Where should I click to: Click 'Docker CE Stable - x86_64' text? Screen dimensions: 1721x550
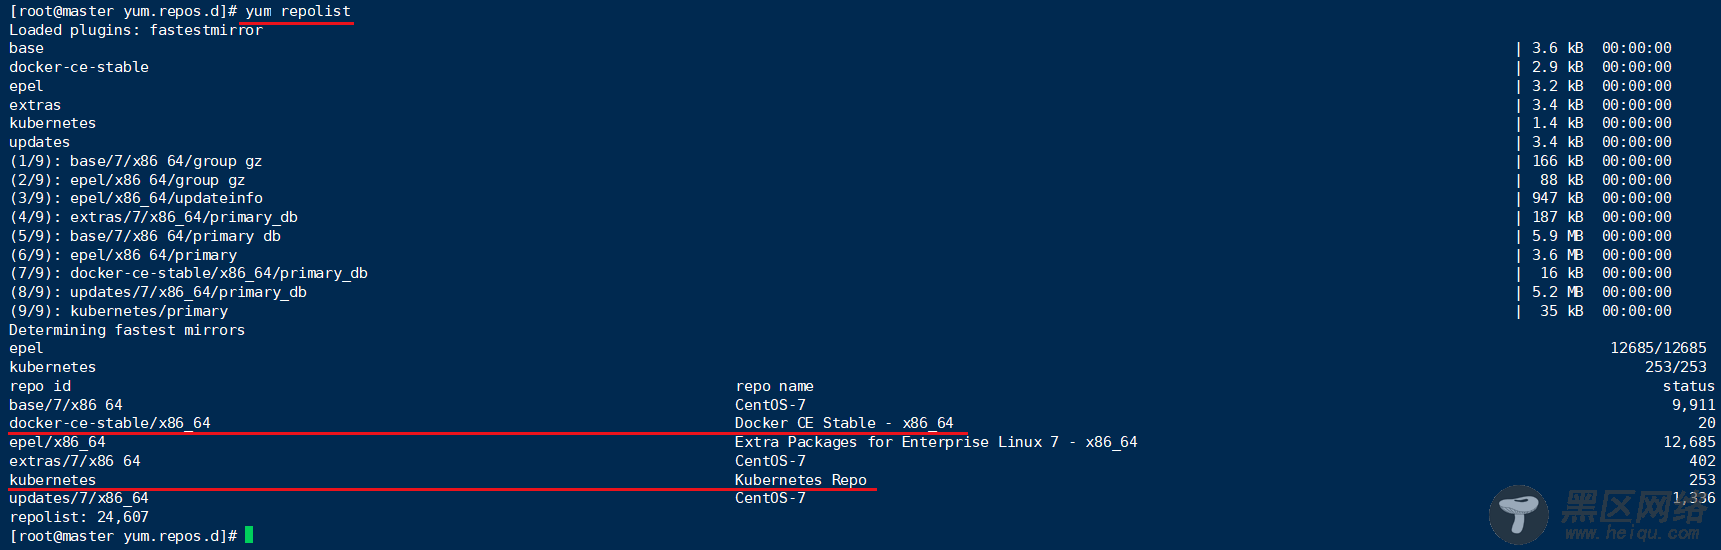coord(844,423)
